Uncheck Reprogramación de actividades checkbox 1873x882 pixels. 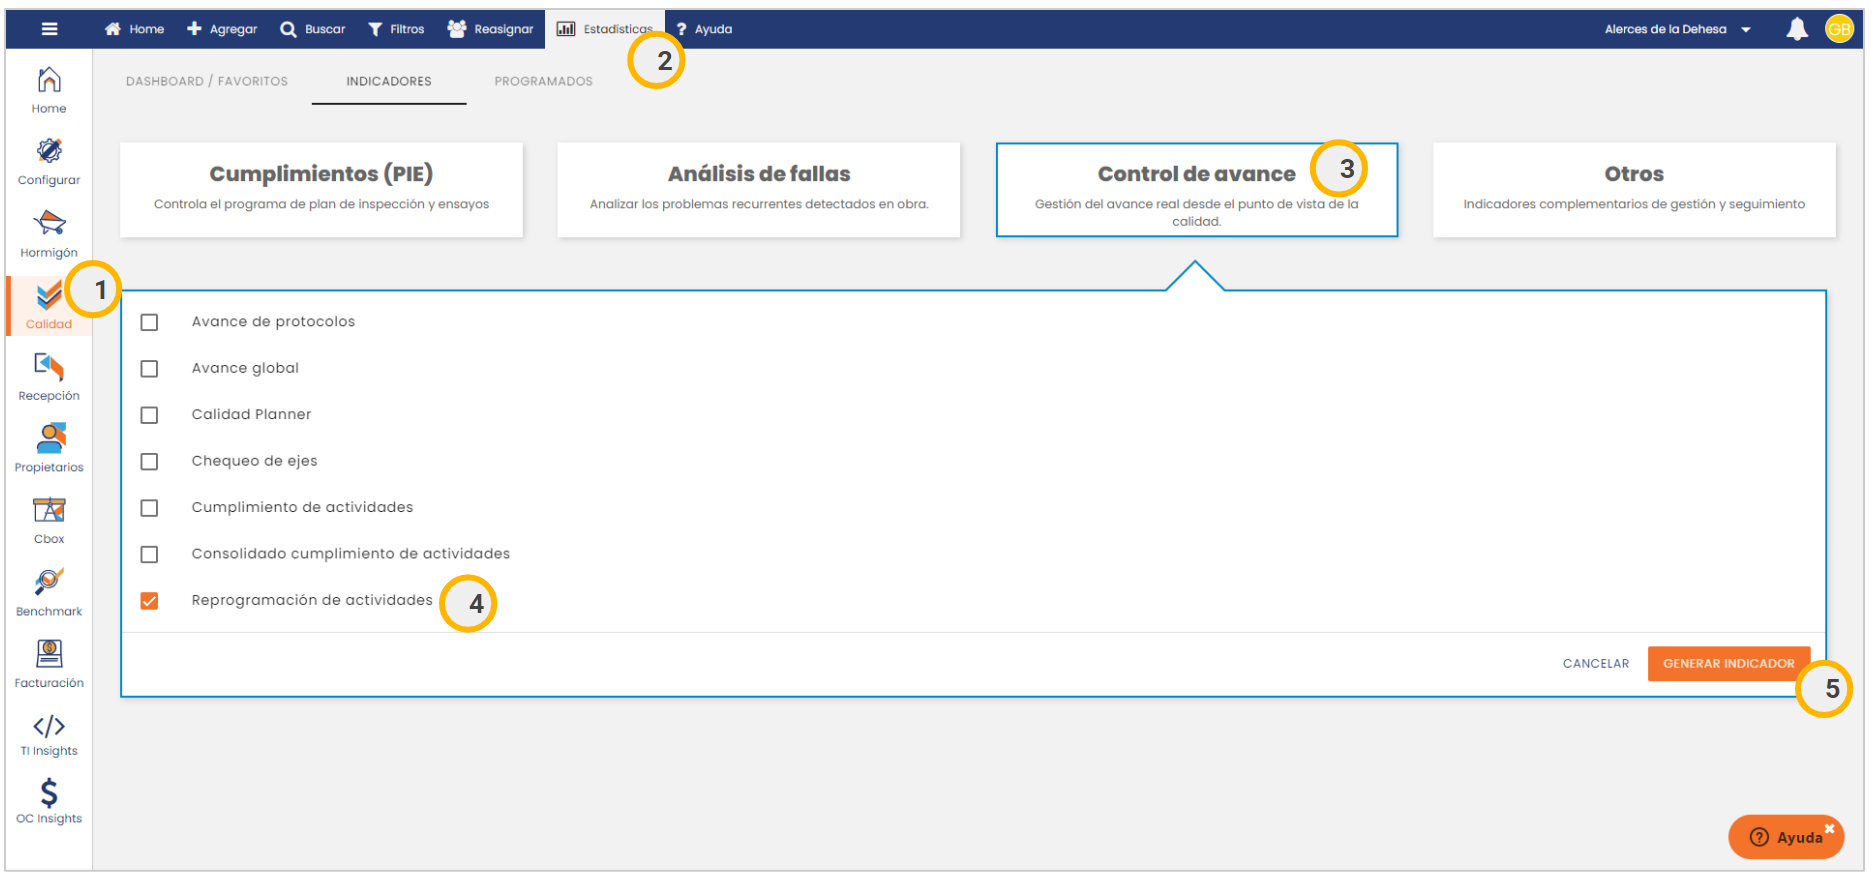click(150, 601)
